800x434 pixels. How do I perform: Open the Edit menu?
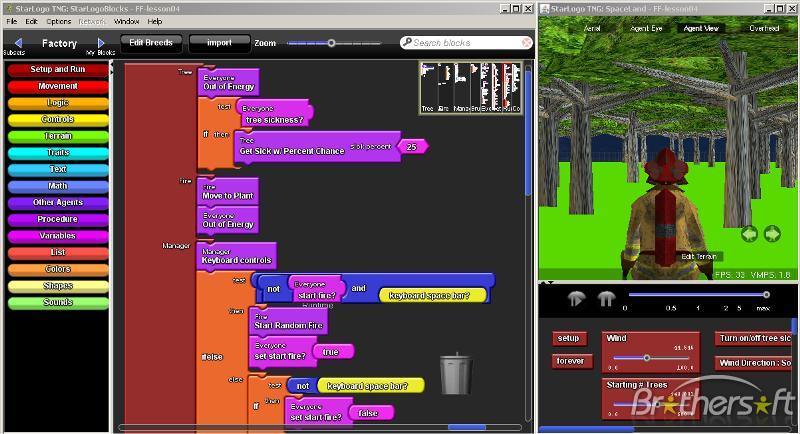pos(31,21)
